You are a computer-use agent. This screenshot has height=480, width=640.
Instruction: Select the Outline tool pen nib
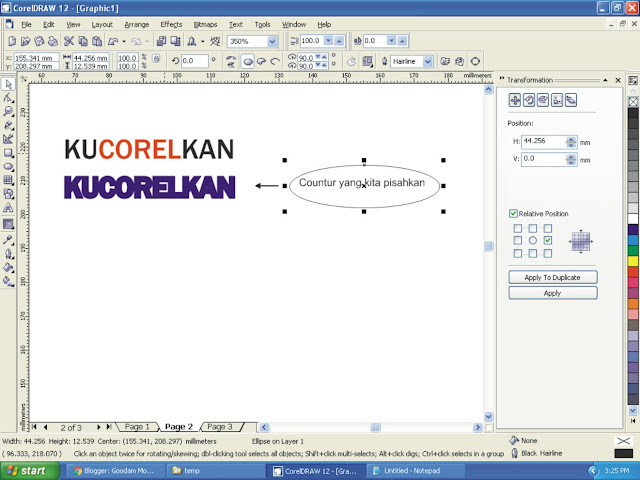8,254
